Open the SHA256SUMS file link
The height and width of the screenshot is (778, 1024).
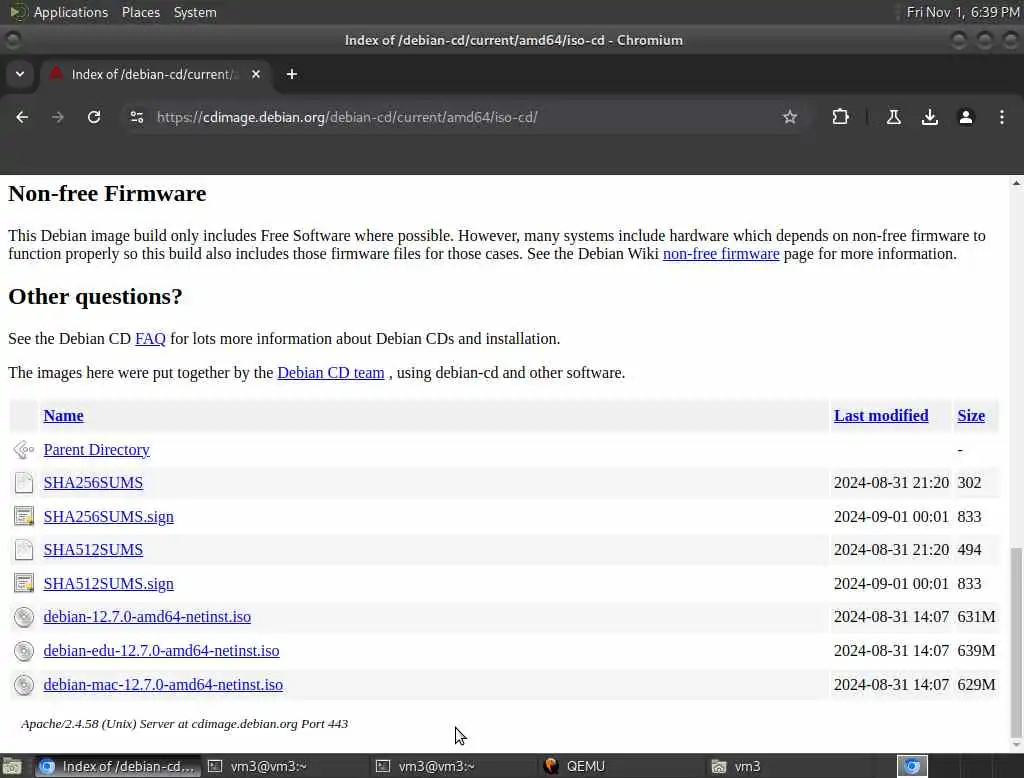pyautogui.click(x=93, y=483)
